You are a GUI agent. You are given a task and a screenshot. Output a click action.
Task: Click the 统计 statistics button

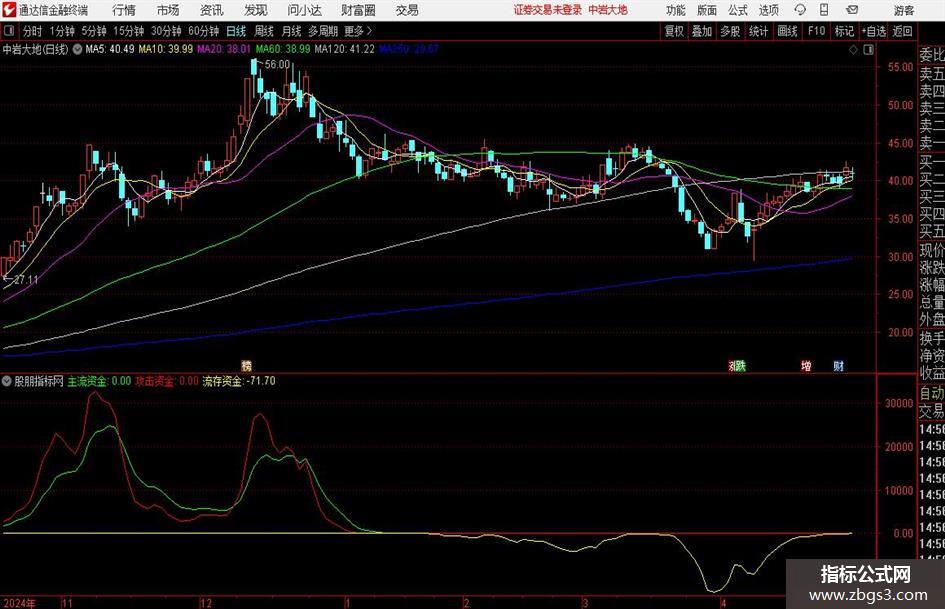758,31
